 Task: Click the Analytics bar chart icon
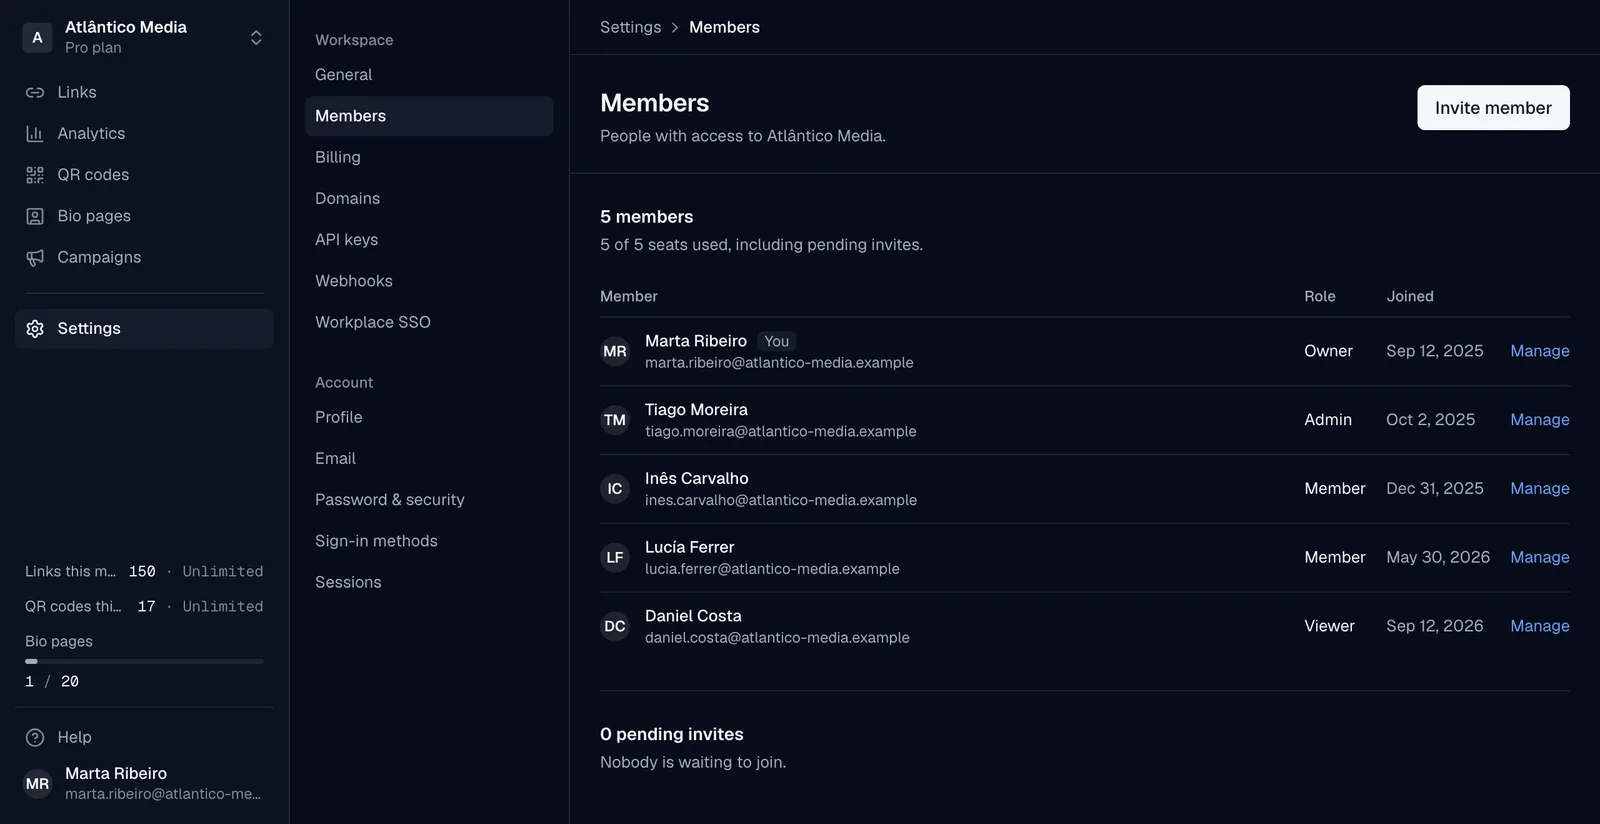pos(35,133)
